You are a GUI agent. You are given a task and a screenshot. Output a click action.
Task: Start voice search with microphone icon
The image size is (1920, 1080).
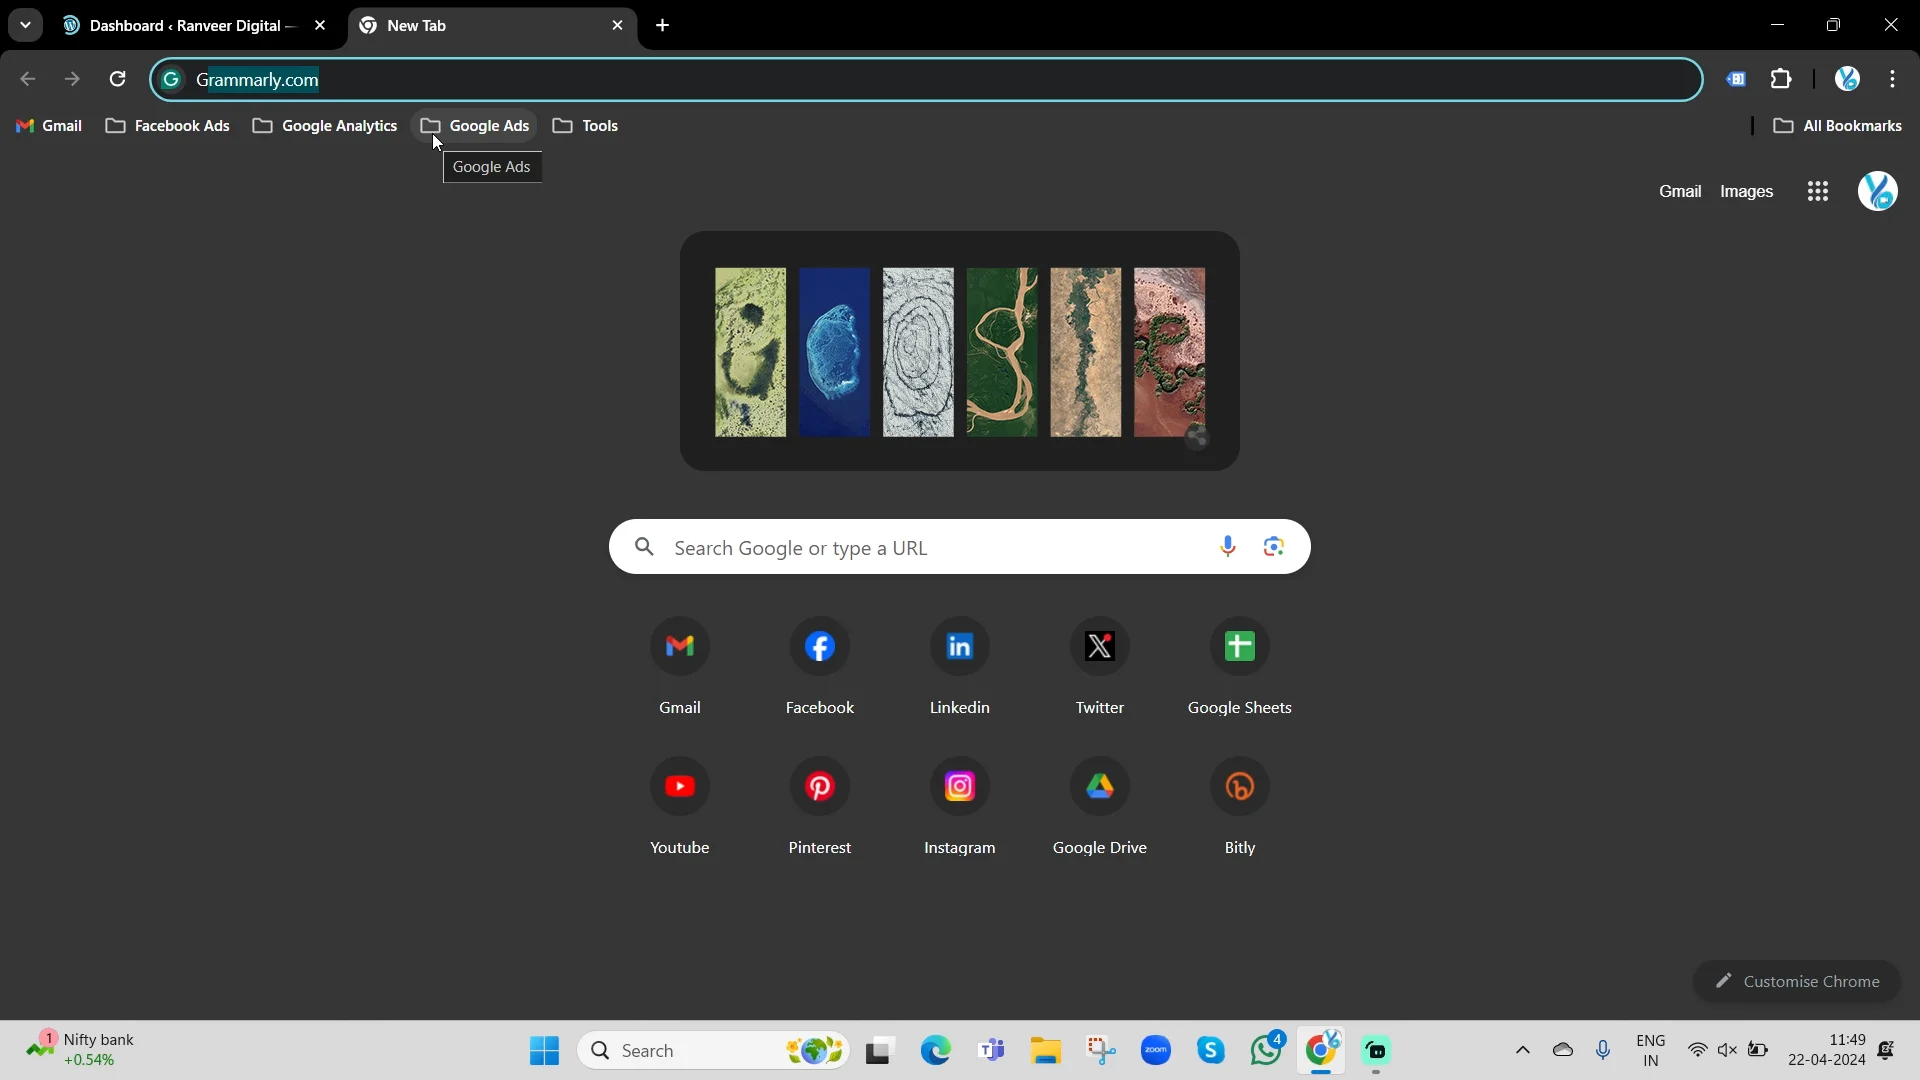(x=1228, y=547)
